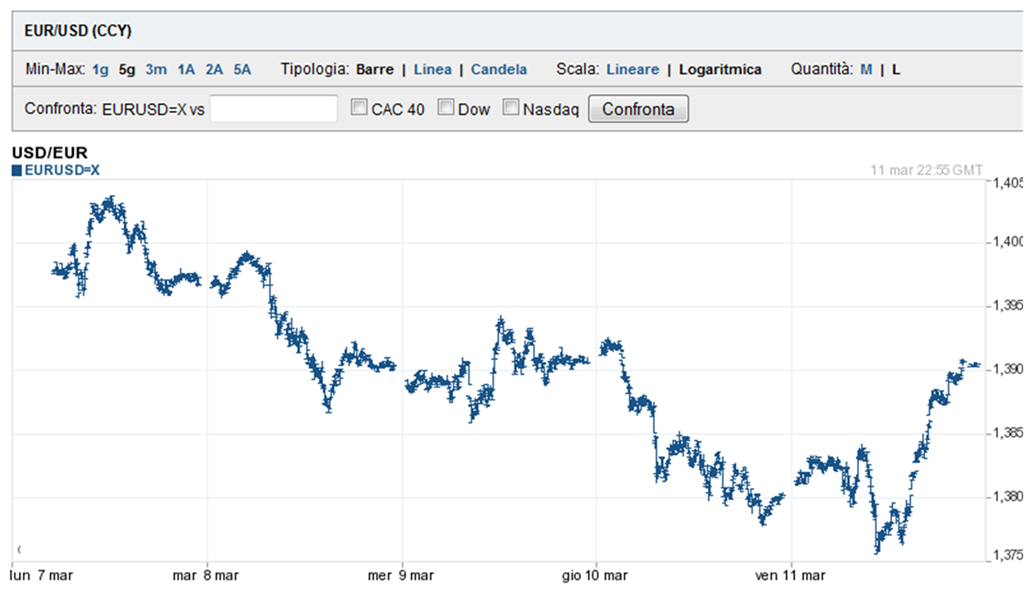Check the Dow comparison checkbox
Viewport: 1024px width, 599px height.
tap(445, 108)
